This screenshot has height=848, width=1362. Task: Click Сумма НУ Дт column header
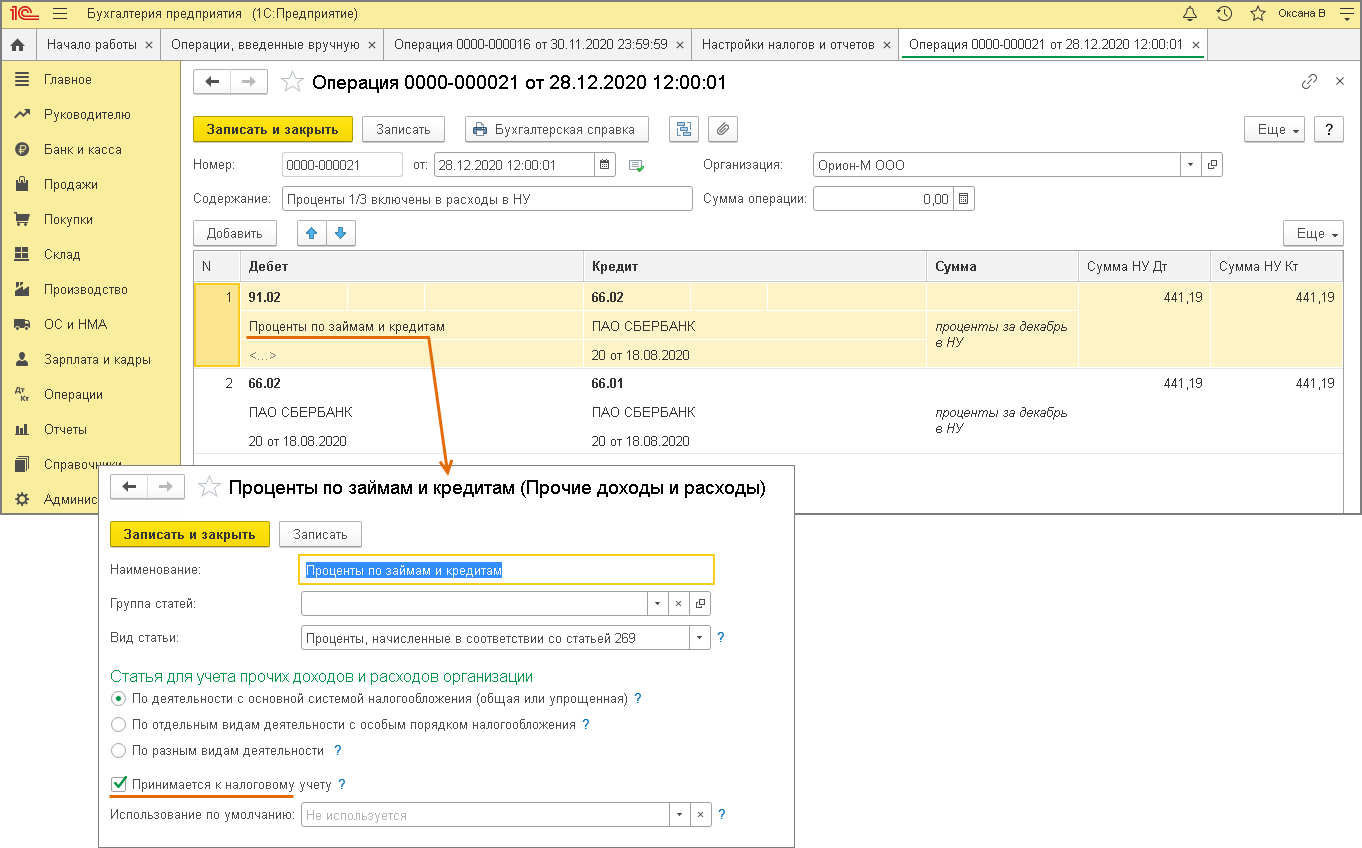coord(1144,267)
